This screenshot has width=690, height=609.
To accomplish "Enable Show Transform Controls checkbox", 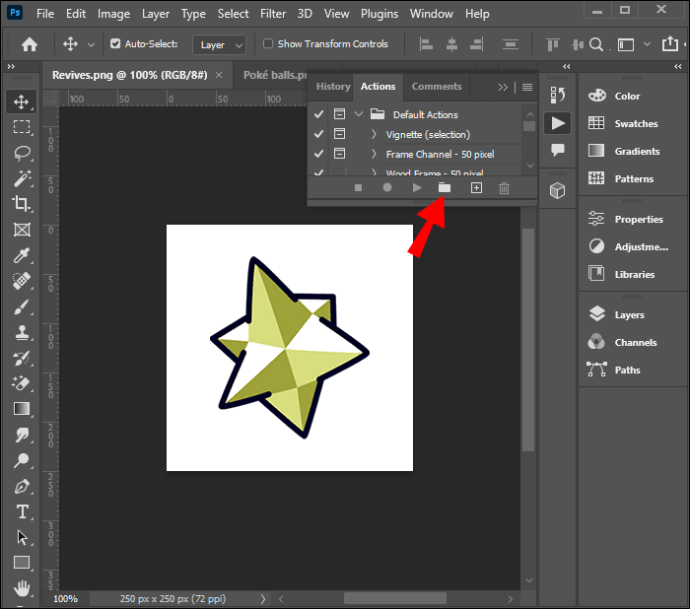I will coord(268,44).
